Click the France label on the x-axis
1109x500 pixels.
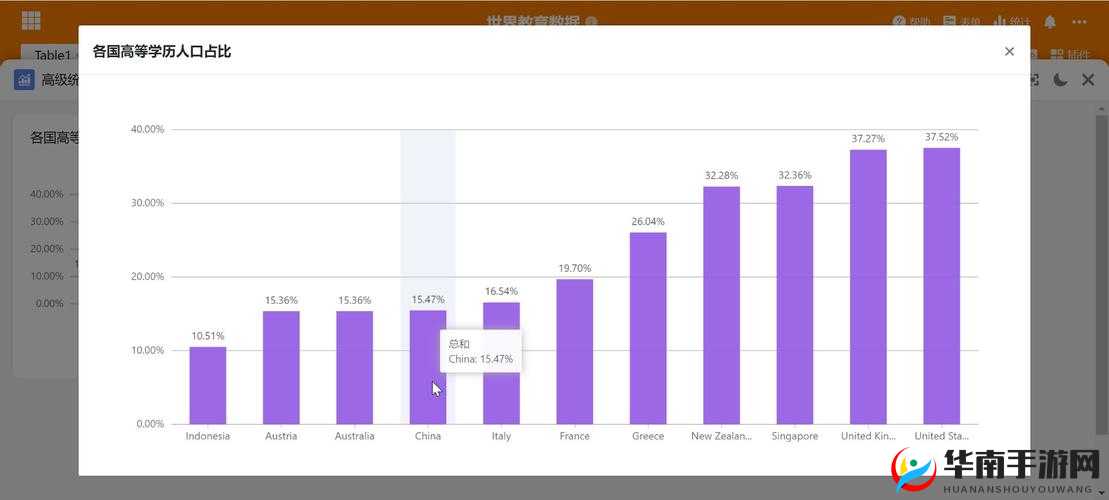[x=575, y=436]
